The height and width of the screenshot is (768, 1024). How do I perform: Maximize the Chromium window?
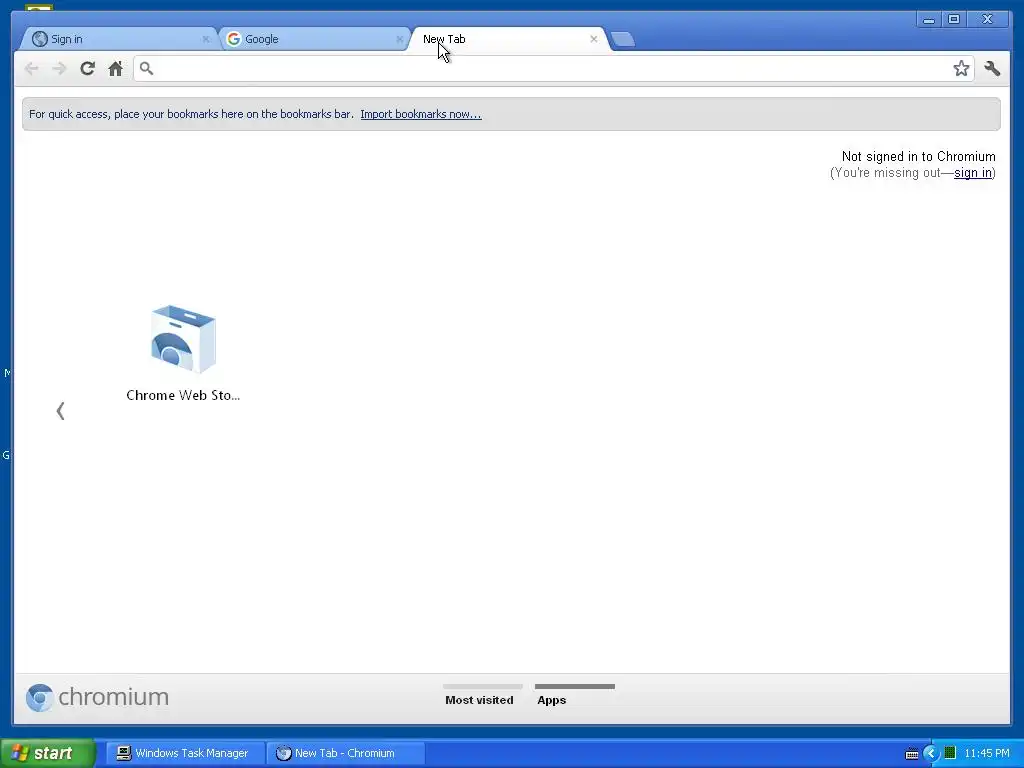pyautogui.click(x=953, y=20)
